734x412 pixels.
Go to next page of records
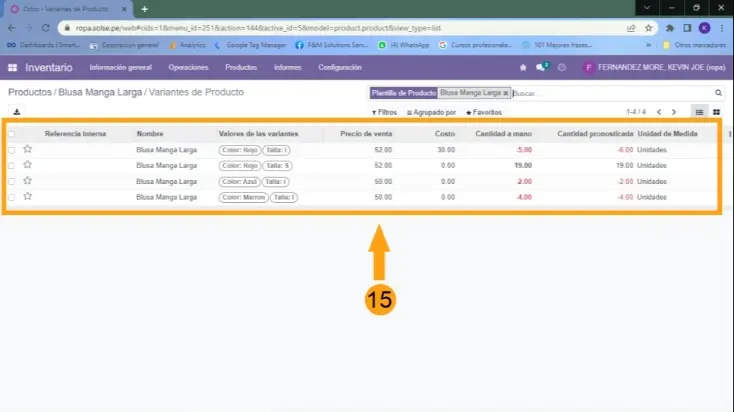click(x=674, y=112)
